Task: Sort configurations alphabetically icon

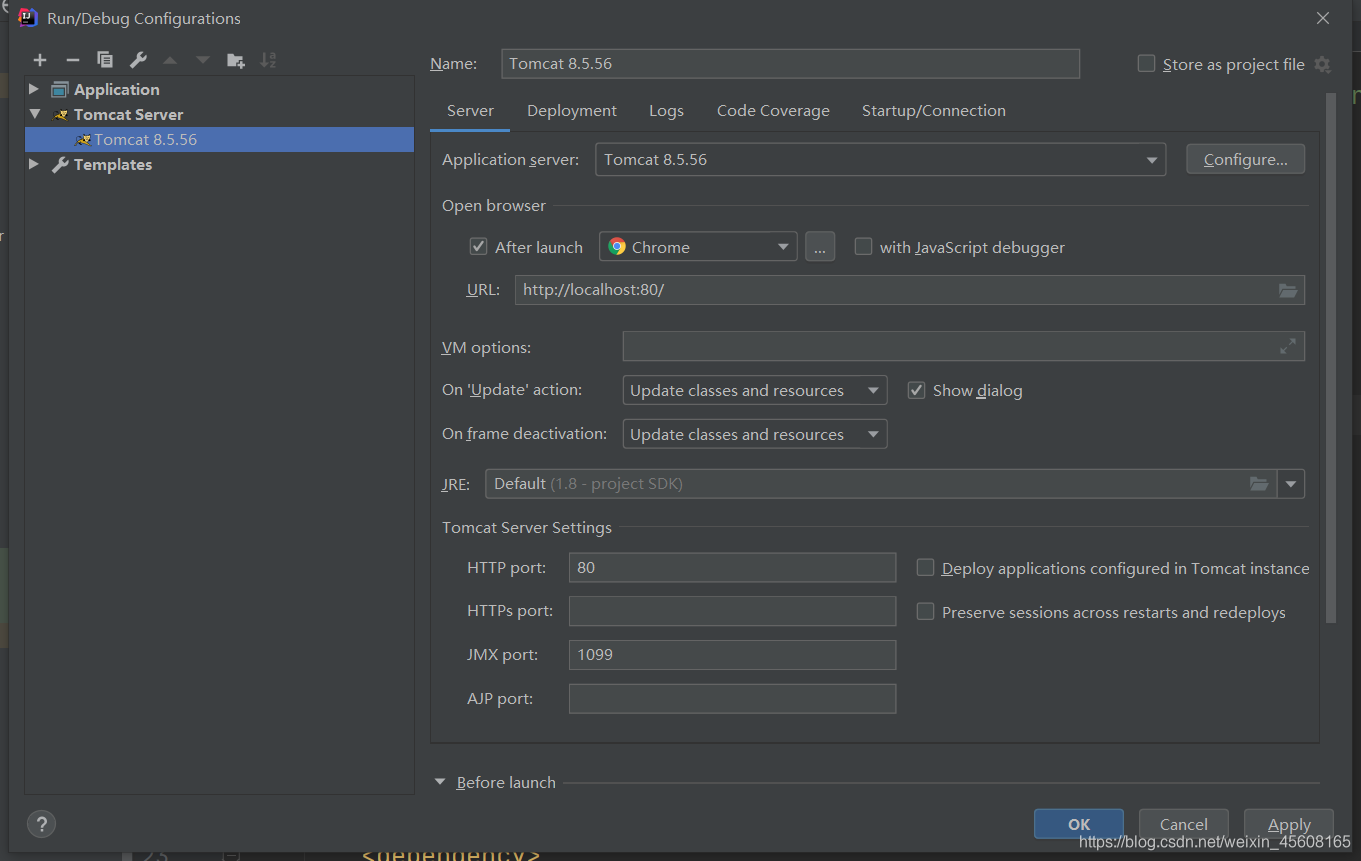Action: pos(268,60)
